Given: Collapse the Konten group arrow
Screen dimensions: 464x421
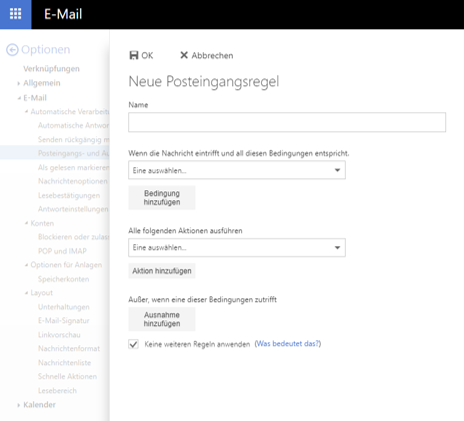Looking at the screenshot, I should pos(26,223).
